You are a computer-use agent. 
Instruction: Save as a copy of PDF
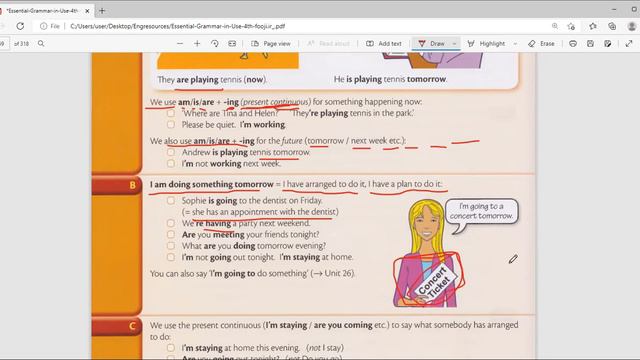(608, 43)
